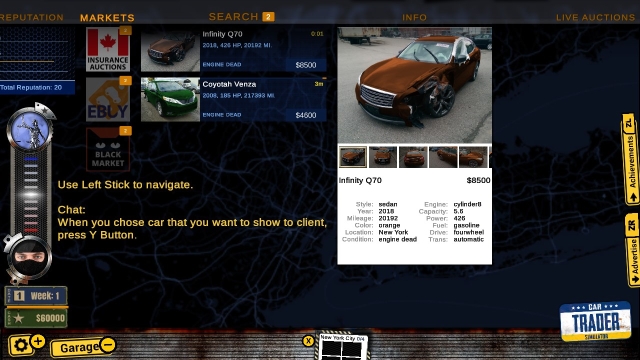Select the second Infinity Q70 photo thumbnail
The height and width of the screenshot is (360, 640).
pyautogui.click(x=382, y=157)
